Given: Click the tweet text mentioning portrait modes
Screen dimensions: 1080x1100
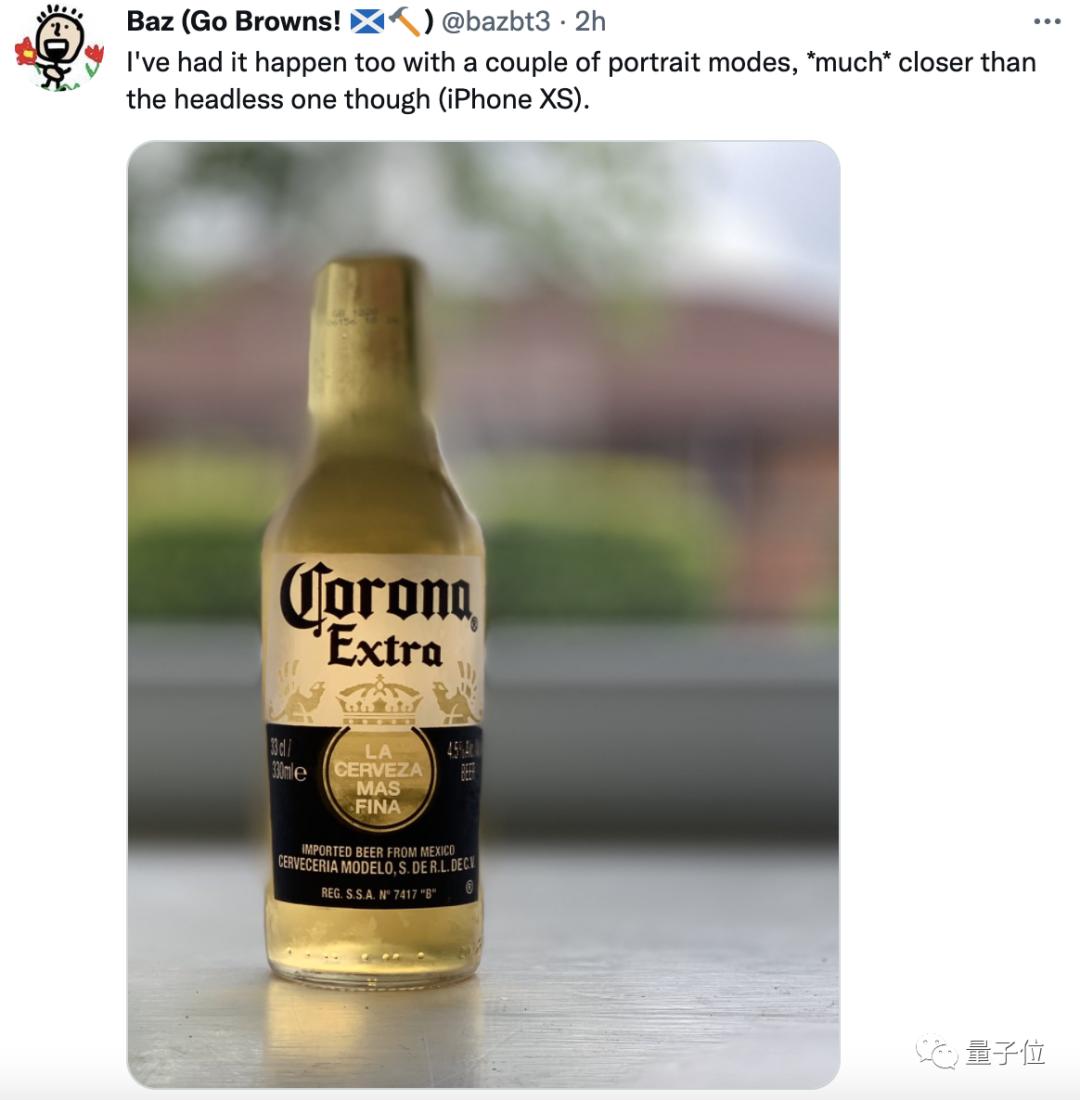Looking at the screenshot, I should [x=581, y=81].
